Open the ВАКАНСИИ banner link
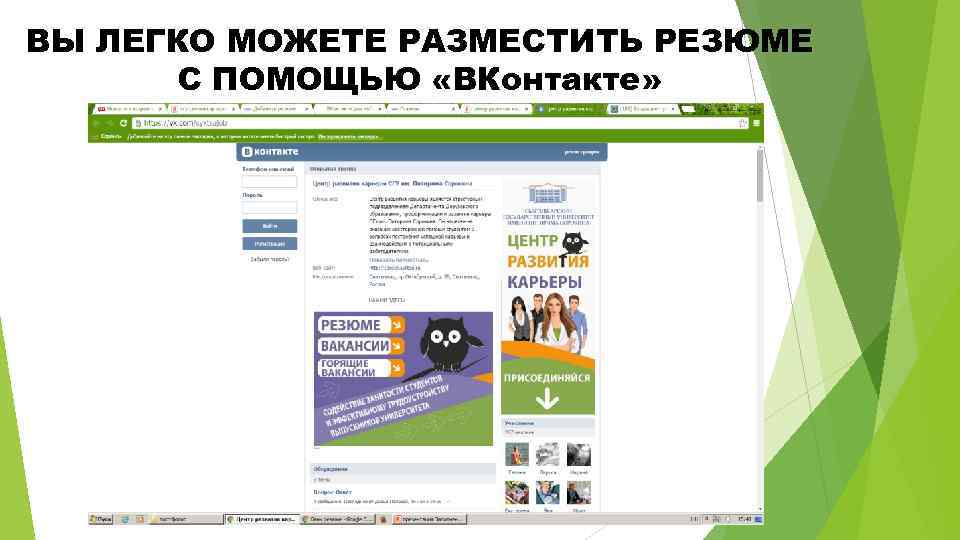 [361, 346]
